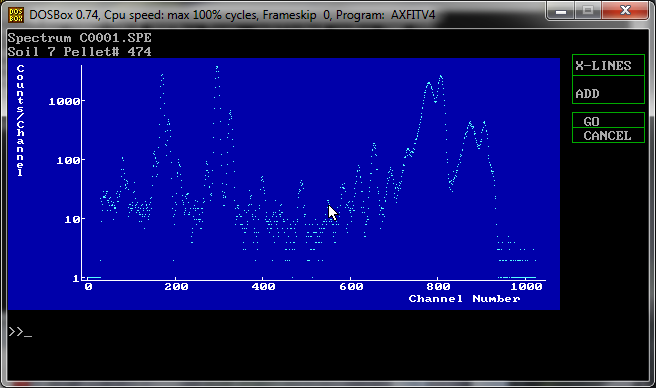Start the fit with GO
Viewport: 656px width, 388px height.
coord(608,121)
